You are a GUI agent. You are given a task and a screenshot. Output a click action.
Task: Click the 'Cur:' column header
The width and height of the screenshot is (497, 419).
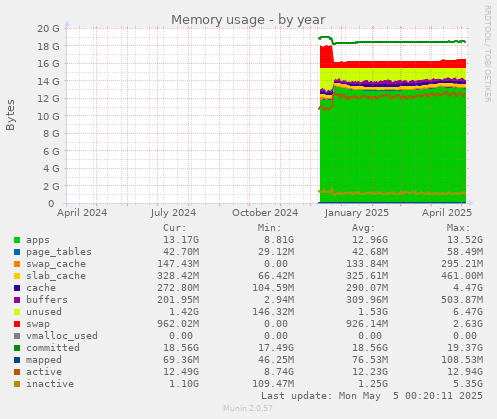[x=175, y=228]
